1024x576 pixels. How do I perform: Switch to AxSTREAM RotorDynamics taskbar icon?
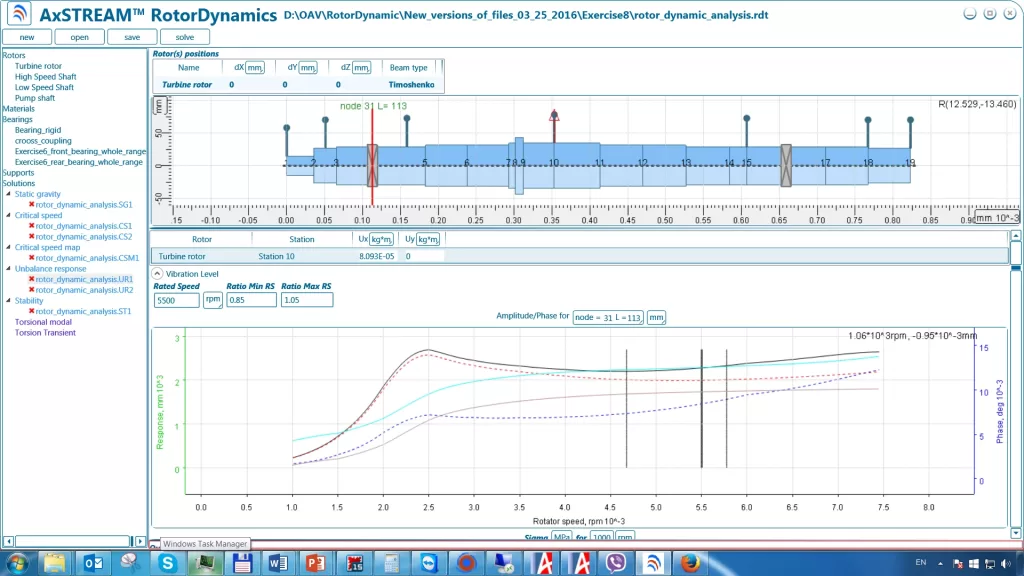(653, 563)
